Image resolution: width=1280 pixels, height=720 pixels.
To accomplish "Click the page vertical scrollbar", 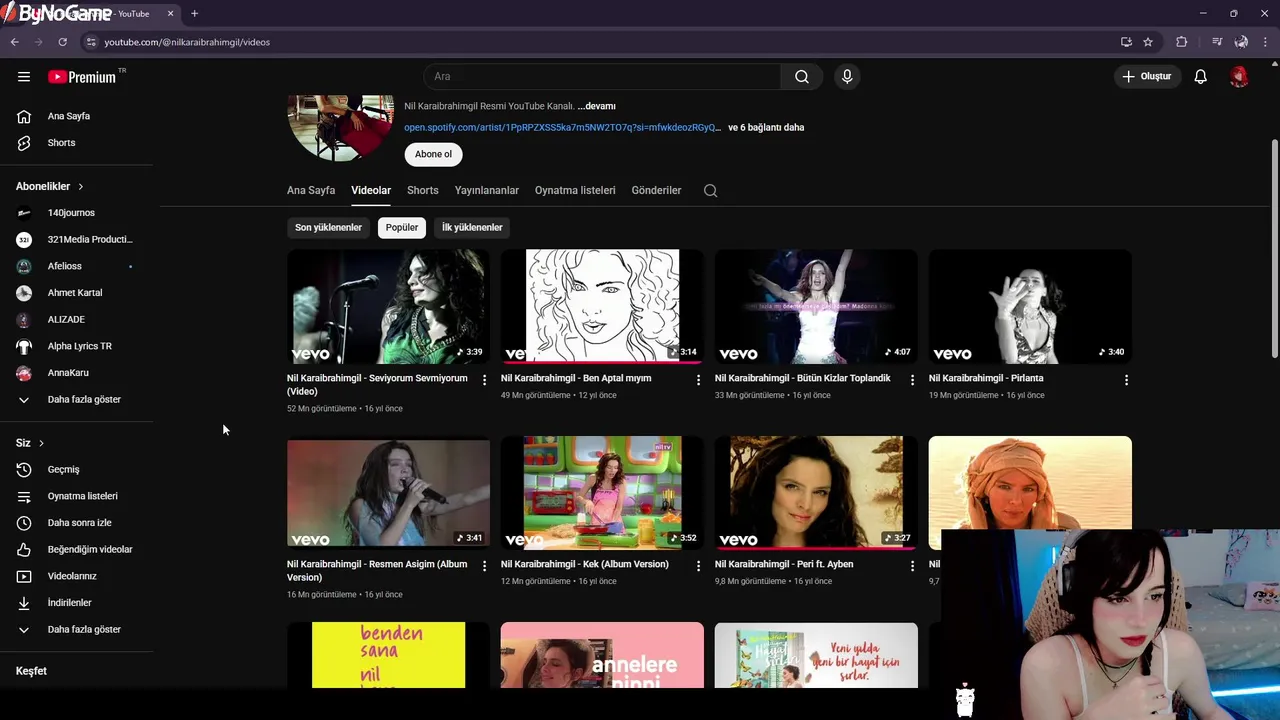I will click(1274, 248).
